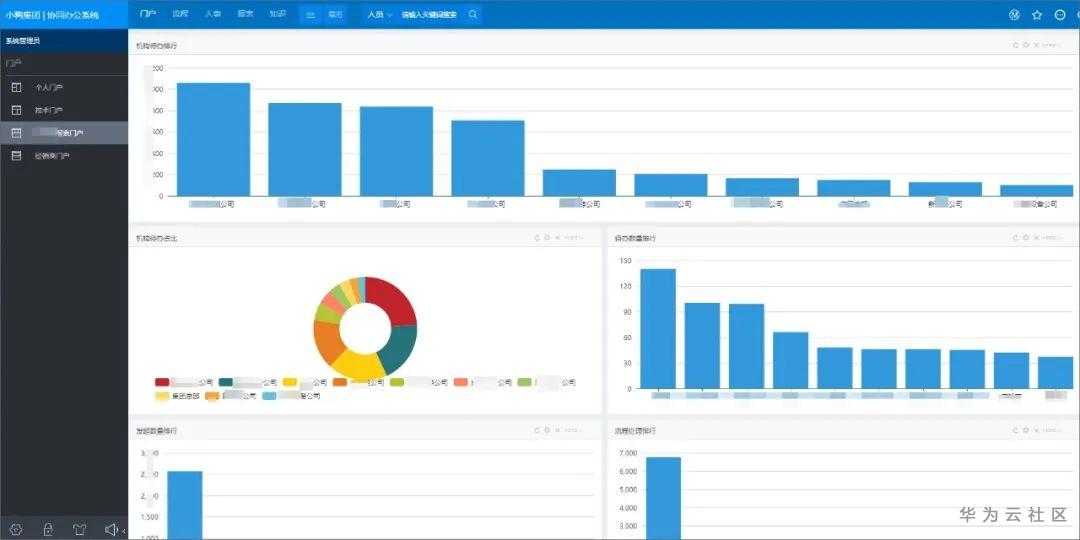
Task: Select 个人门户 in the sidebar
Action: point(63,87)
